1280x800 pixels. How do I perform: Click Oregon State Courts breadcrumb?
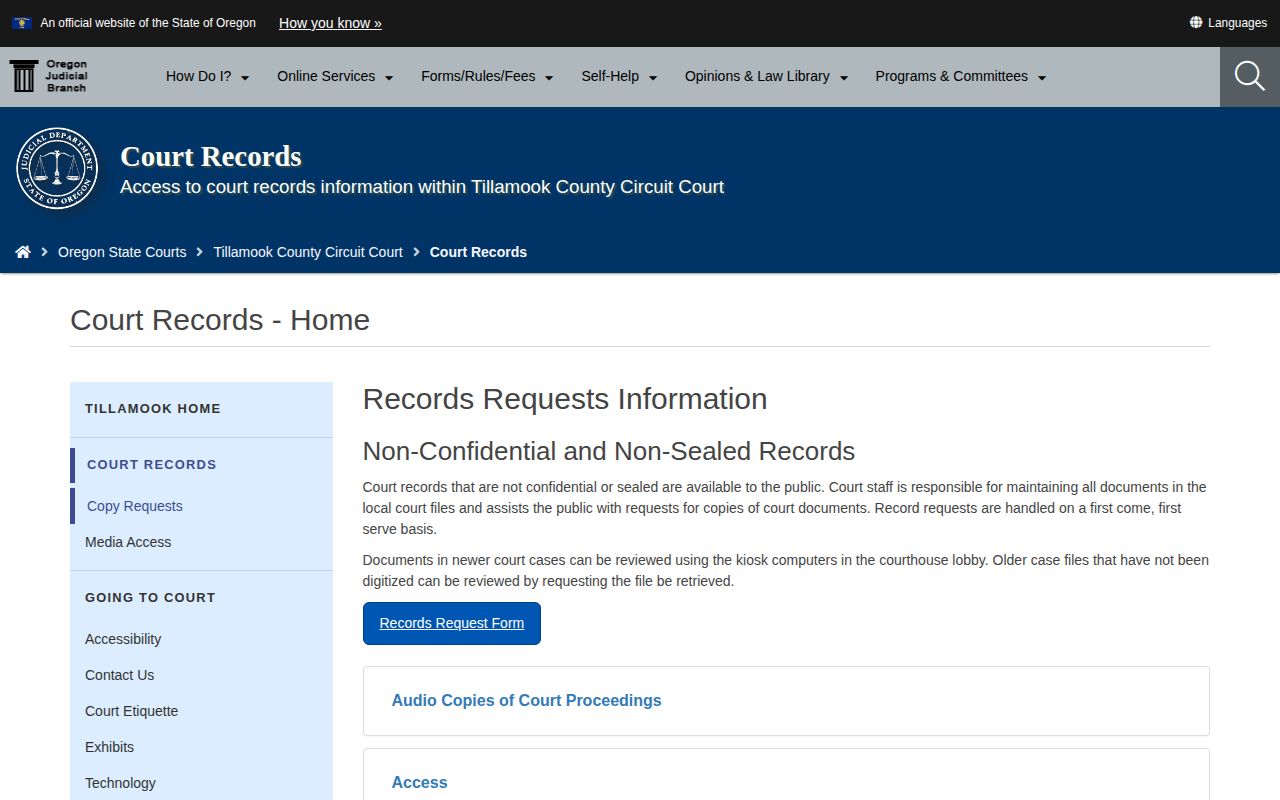pyautogui.click(x=122, y=252)
